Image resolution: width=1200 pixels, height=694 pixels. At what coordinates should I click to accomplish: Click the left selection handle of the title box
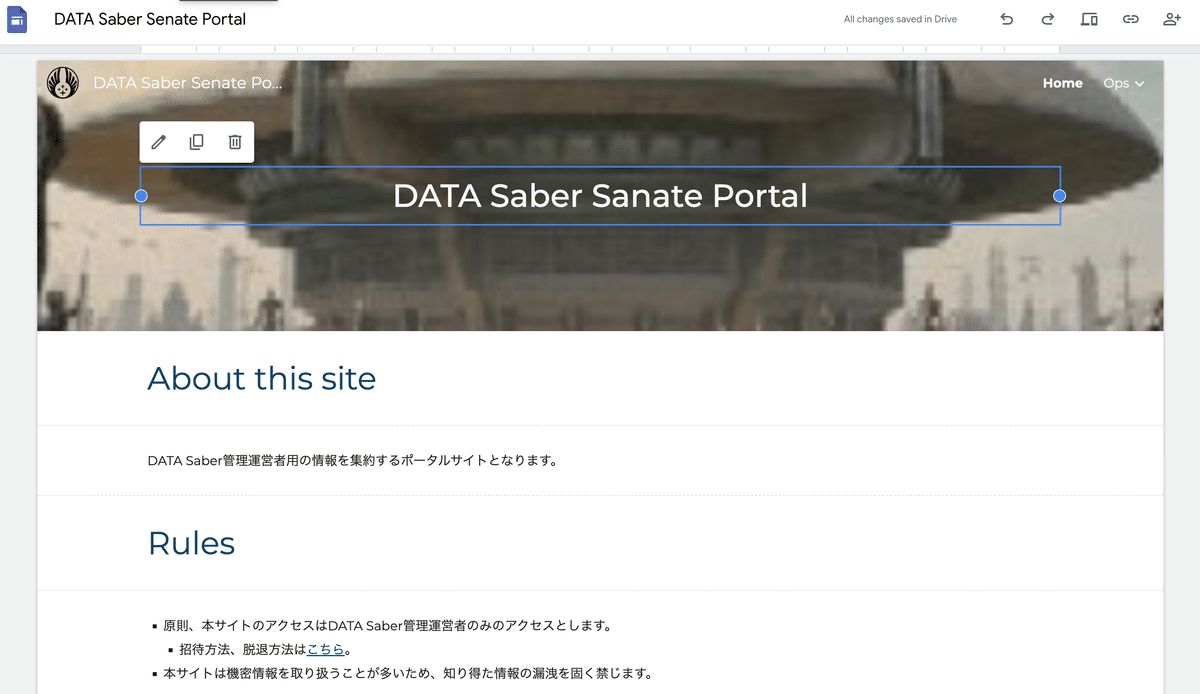click(141, 196)
